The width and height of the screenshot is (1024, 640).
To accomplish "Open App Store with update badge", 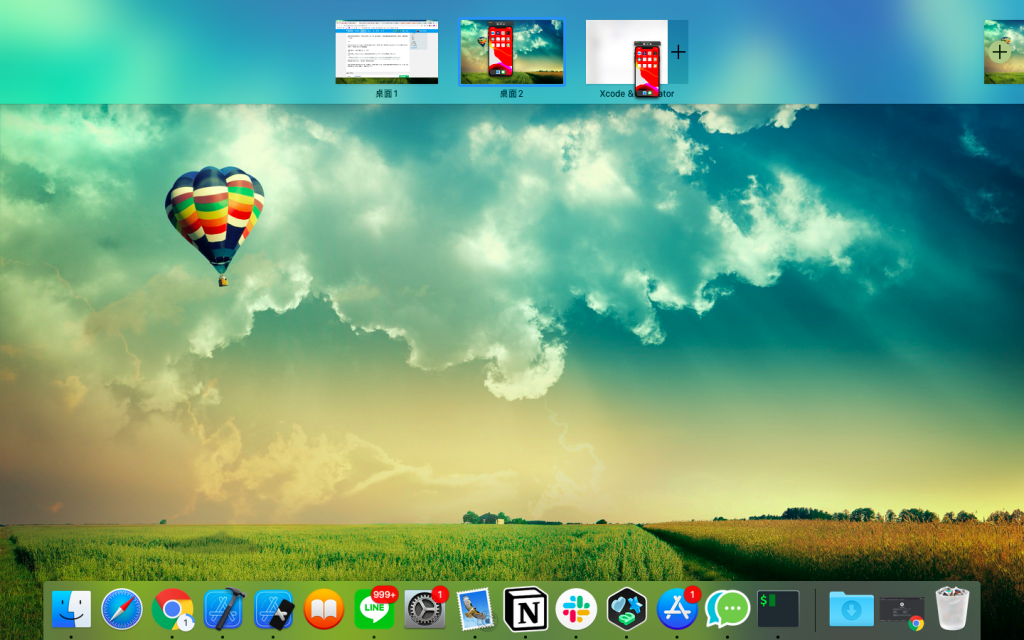I will [x=677, y=609].
